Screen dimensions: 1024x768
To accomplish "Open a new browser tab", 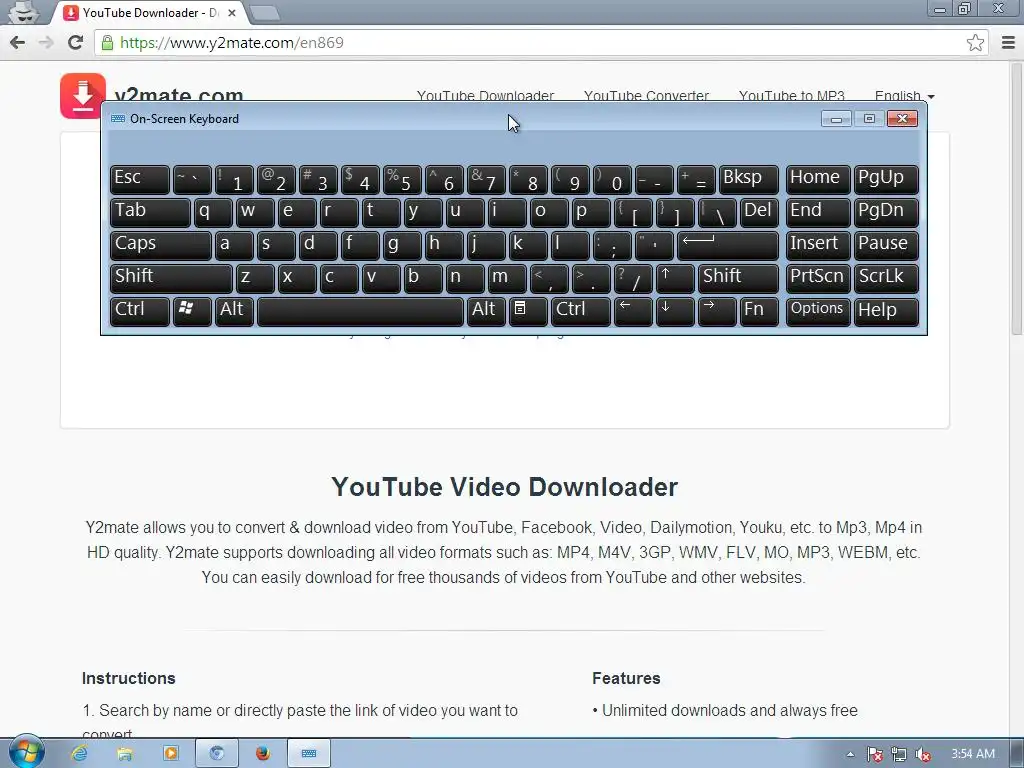I will pyautogui.click(x=264, y=12).
